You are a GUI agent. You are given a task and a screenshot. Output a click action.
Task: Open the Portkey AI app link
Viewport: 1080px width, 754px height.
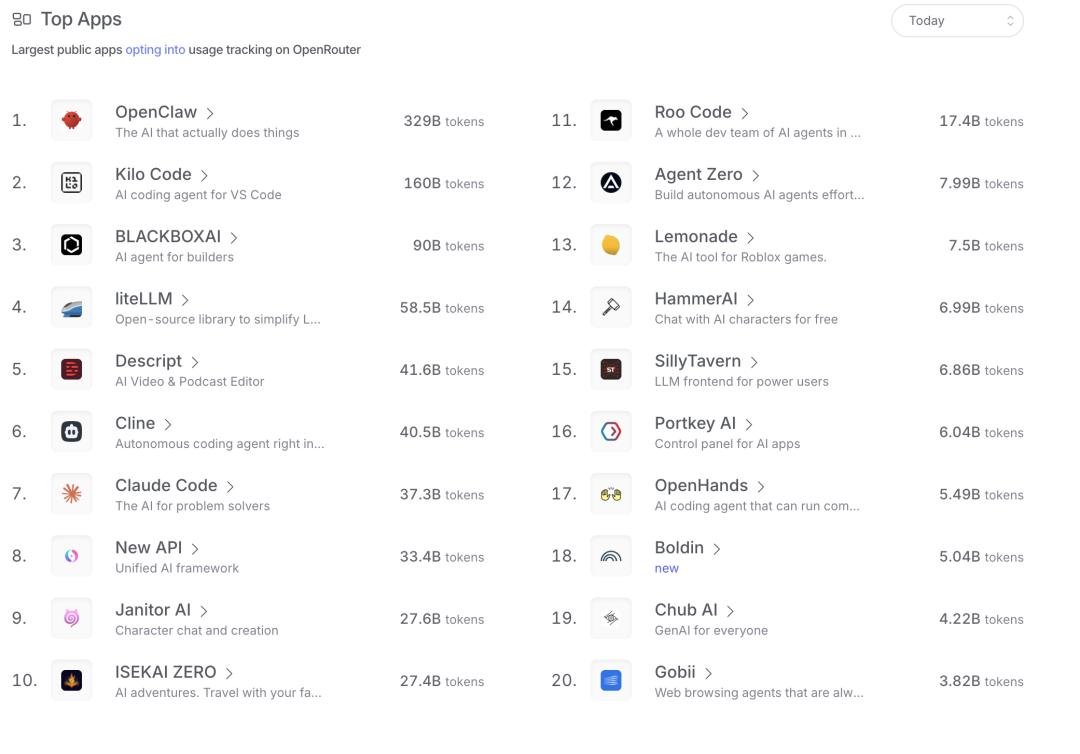click(695, 423)
